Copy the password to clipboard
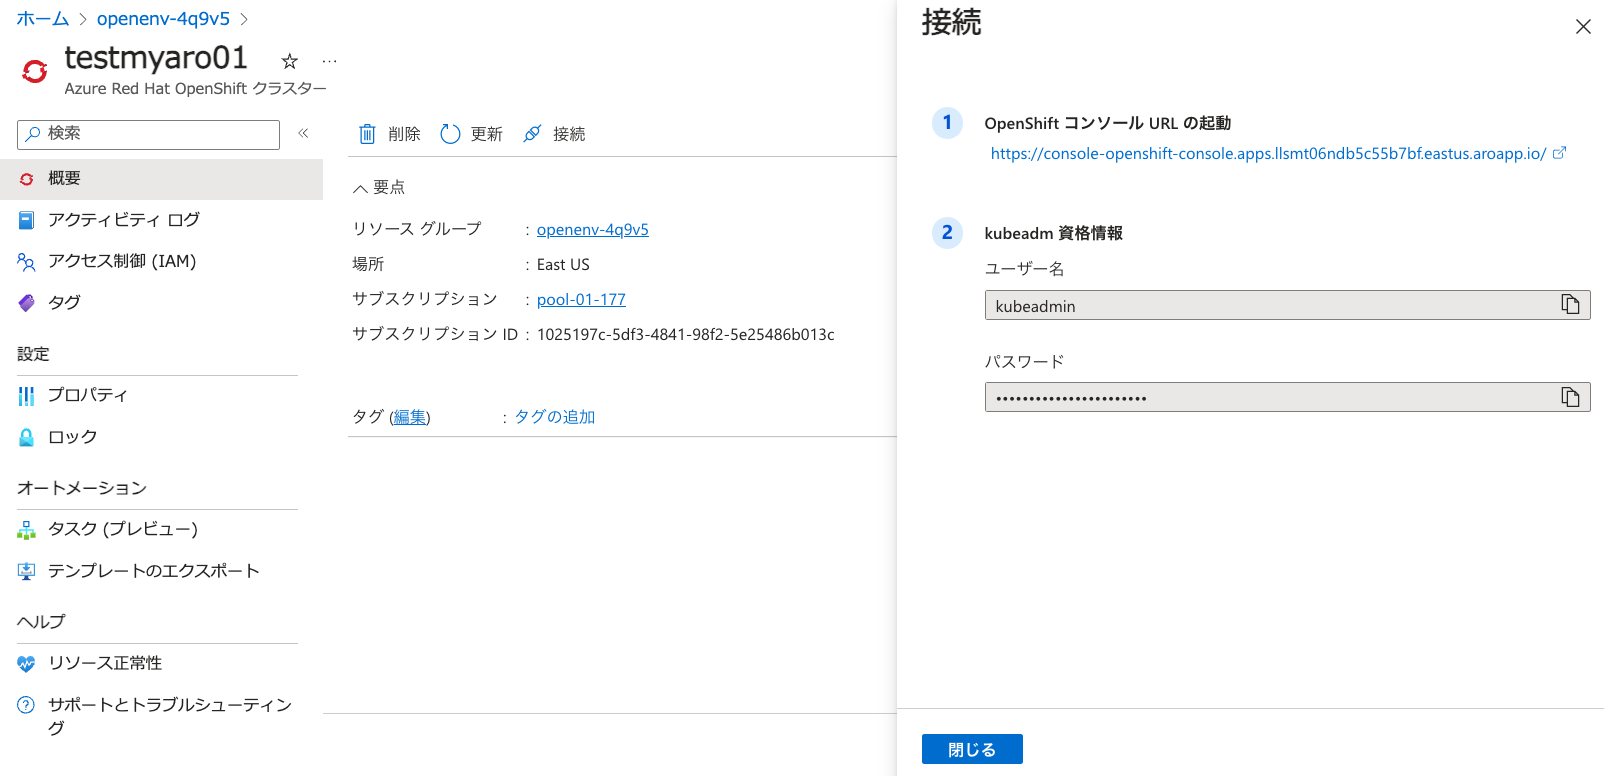Viewport: 1604px width, 776px height. [x=1570, y=397]
